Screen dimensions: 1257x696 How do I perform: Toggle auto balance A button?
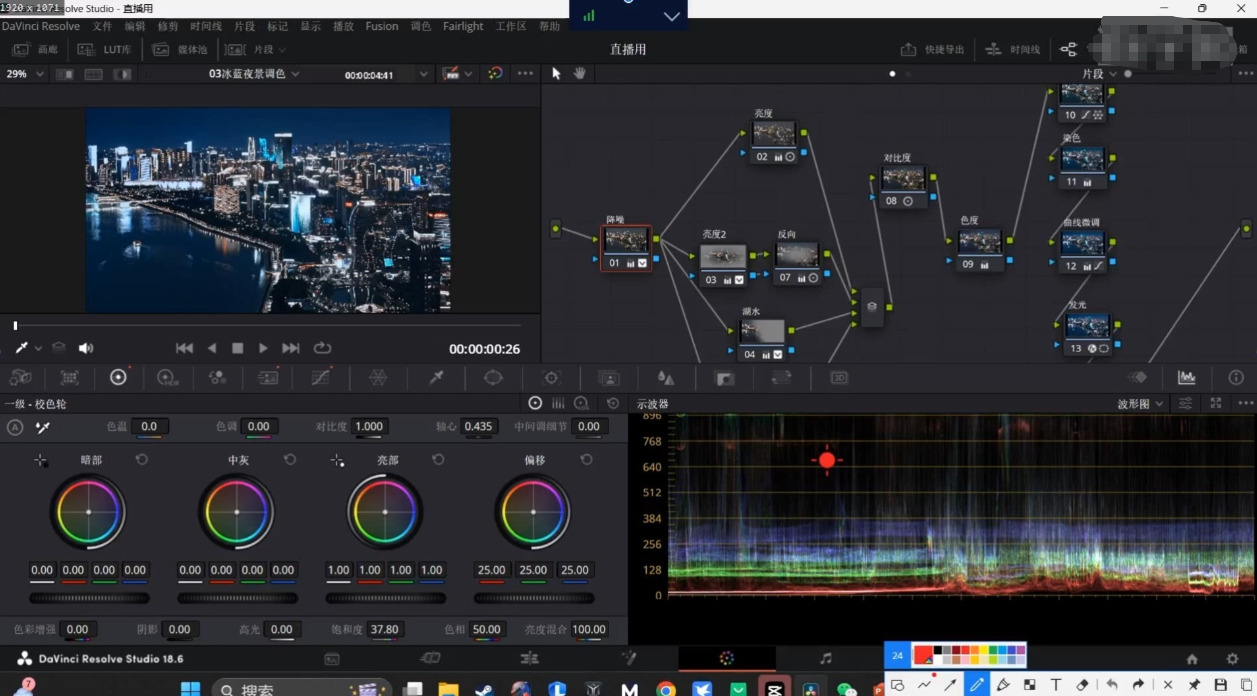pos(15,427)
